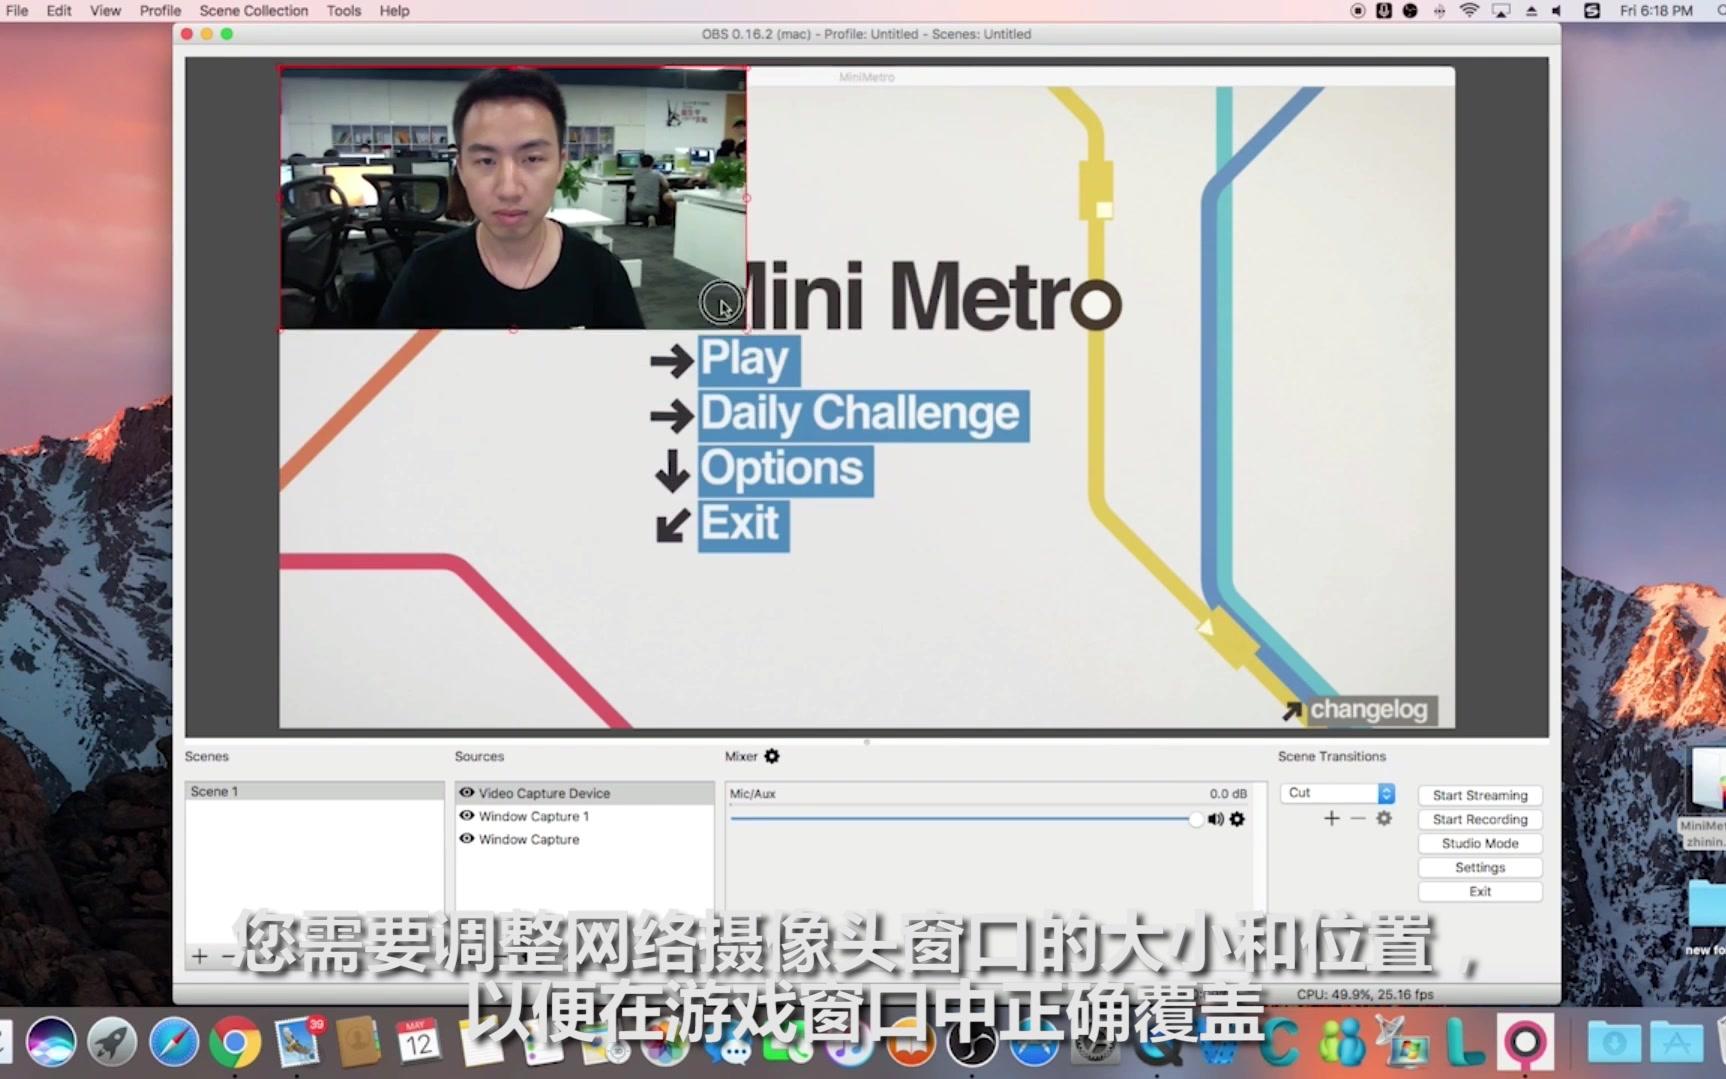This screenshot has height=1079, width=1726.
Task: Open the green L app in dock
Action: [1465, 1043]
